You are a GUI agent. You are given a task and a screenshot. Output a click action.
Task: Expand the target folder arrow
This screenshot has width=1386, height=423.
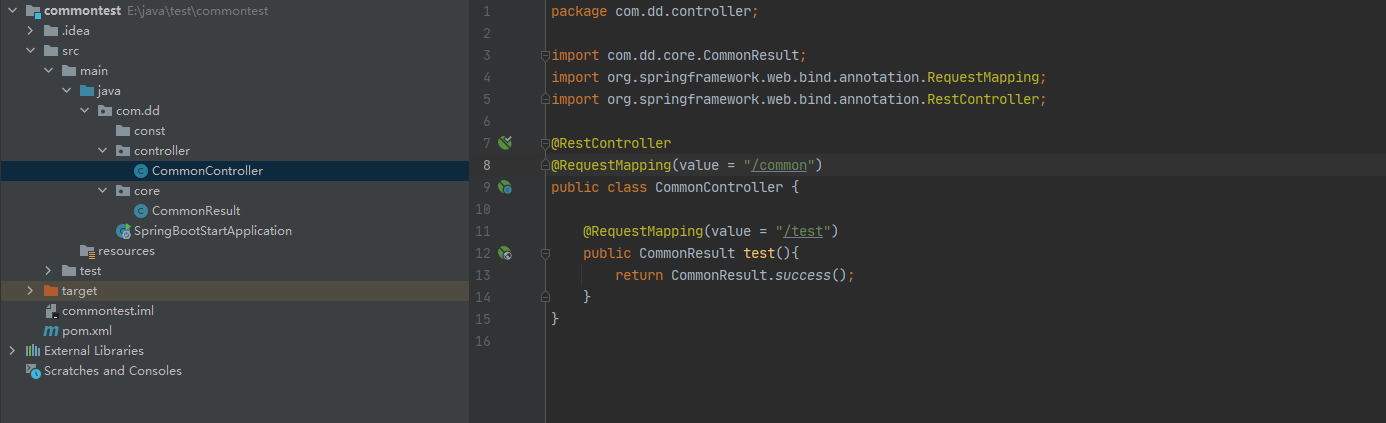coord(30,291)
